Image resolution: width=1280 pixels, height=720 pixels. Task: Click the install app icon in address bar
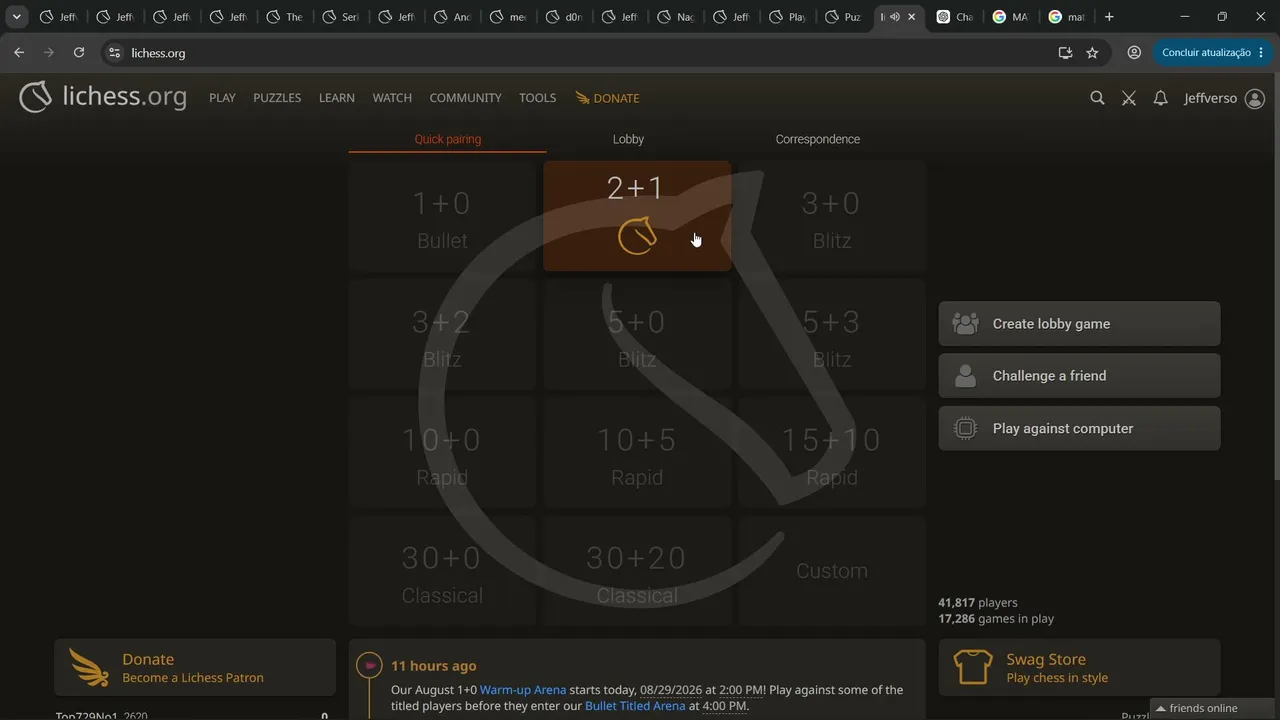point(1065,53)
